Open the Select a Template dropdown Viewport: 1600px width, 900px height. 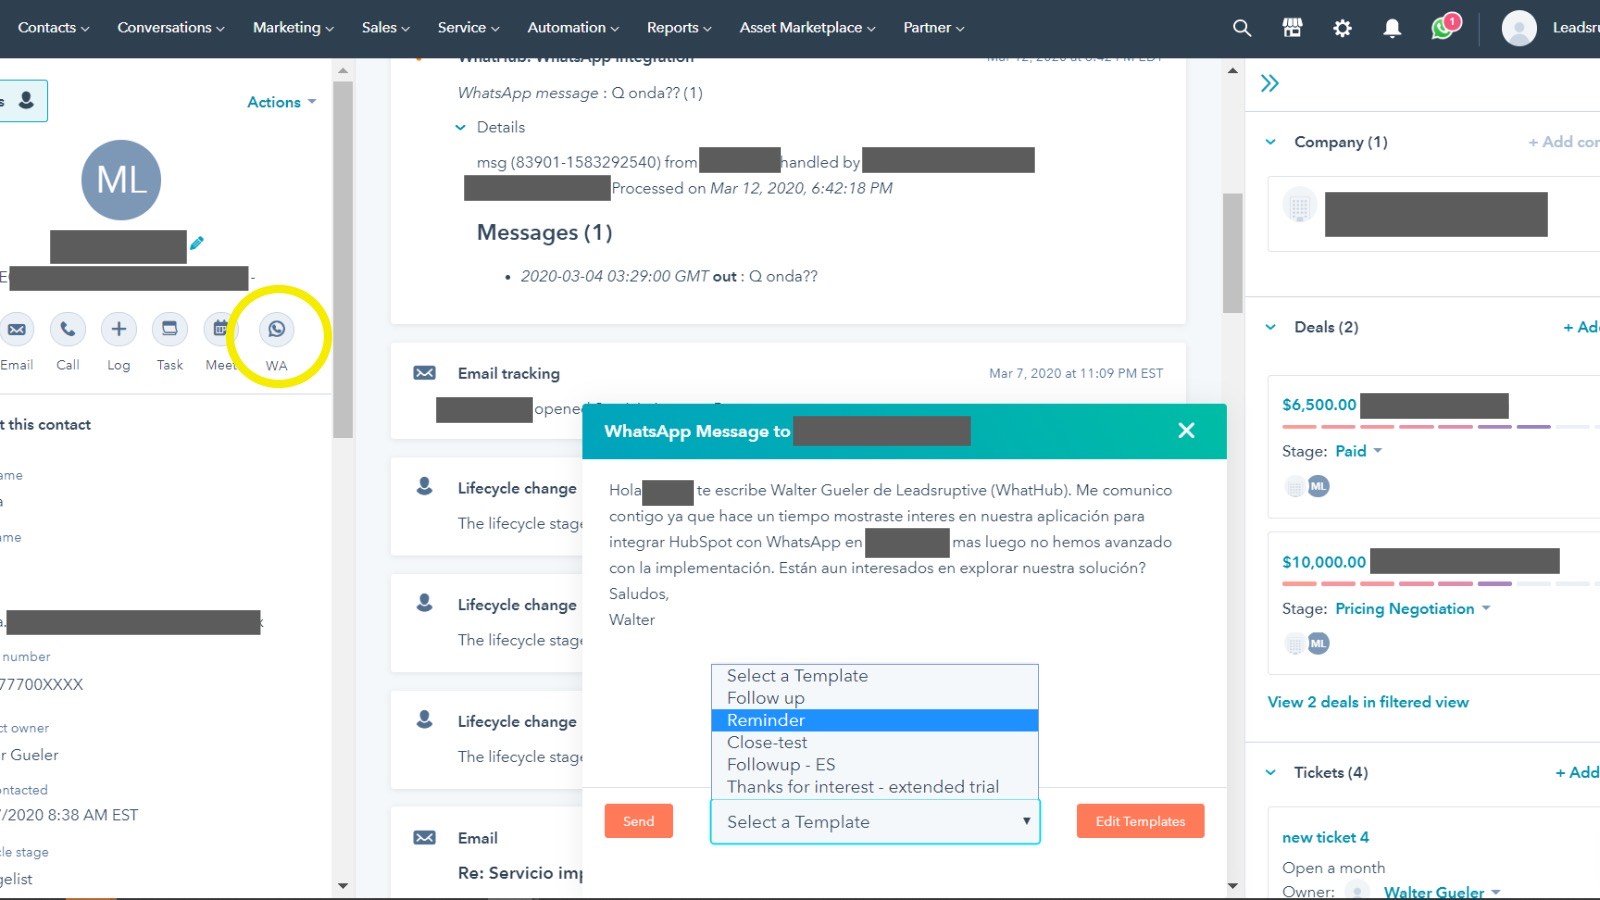pos(874,821)
